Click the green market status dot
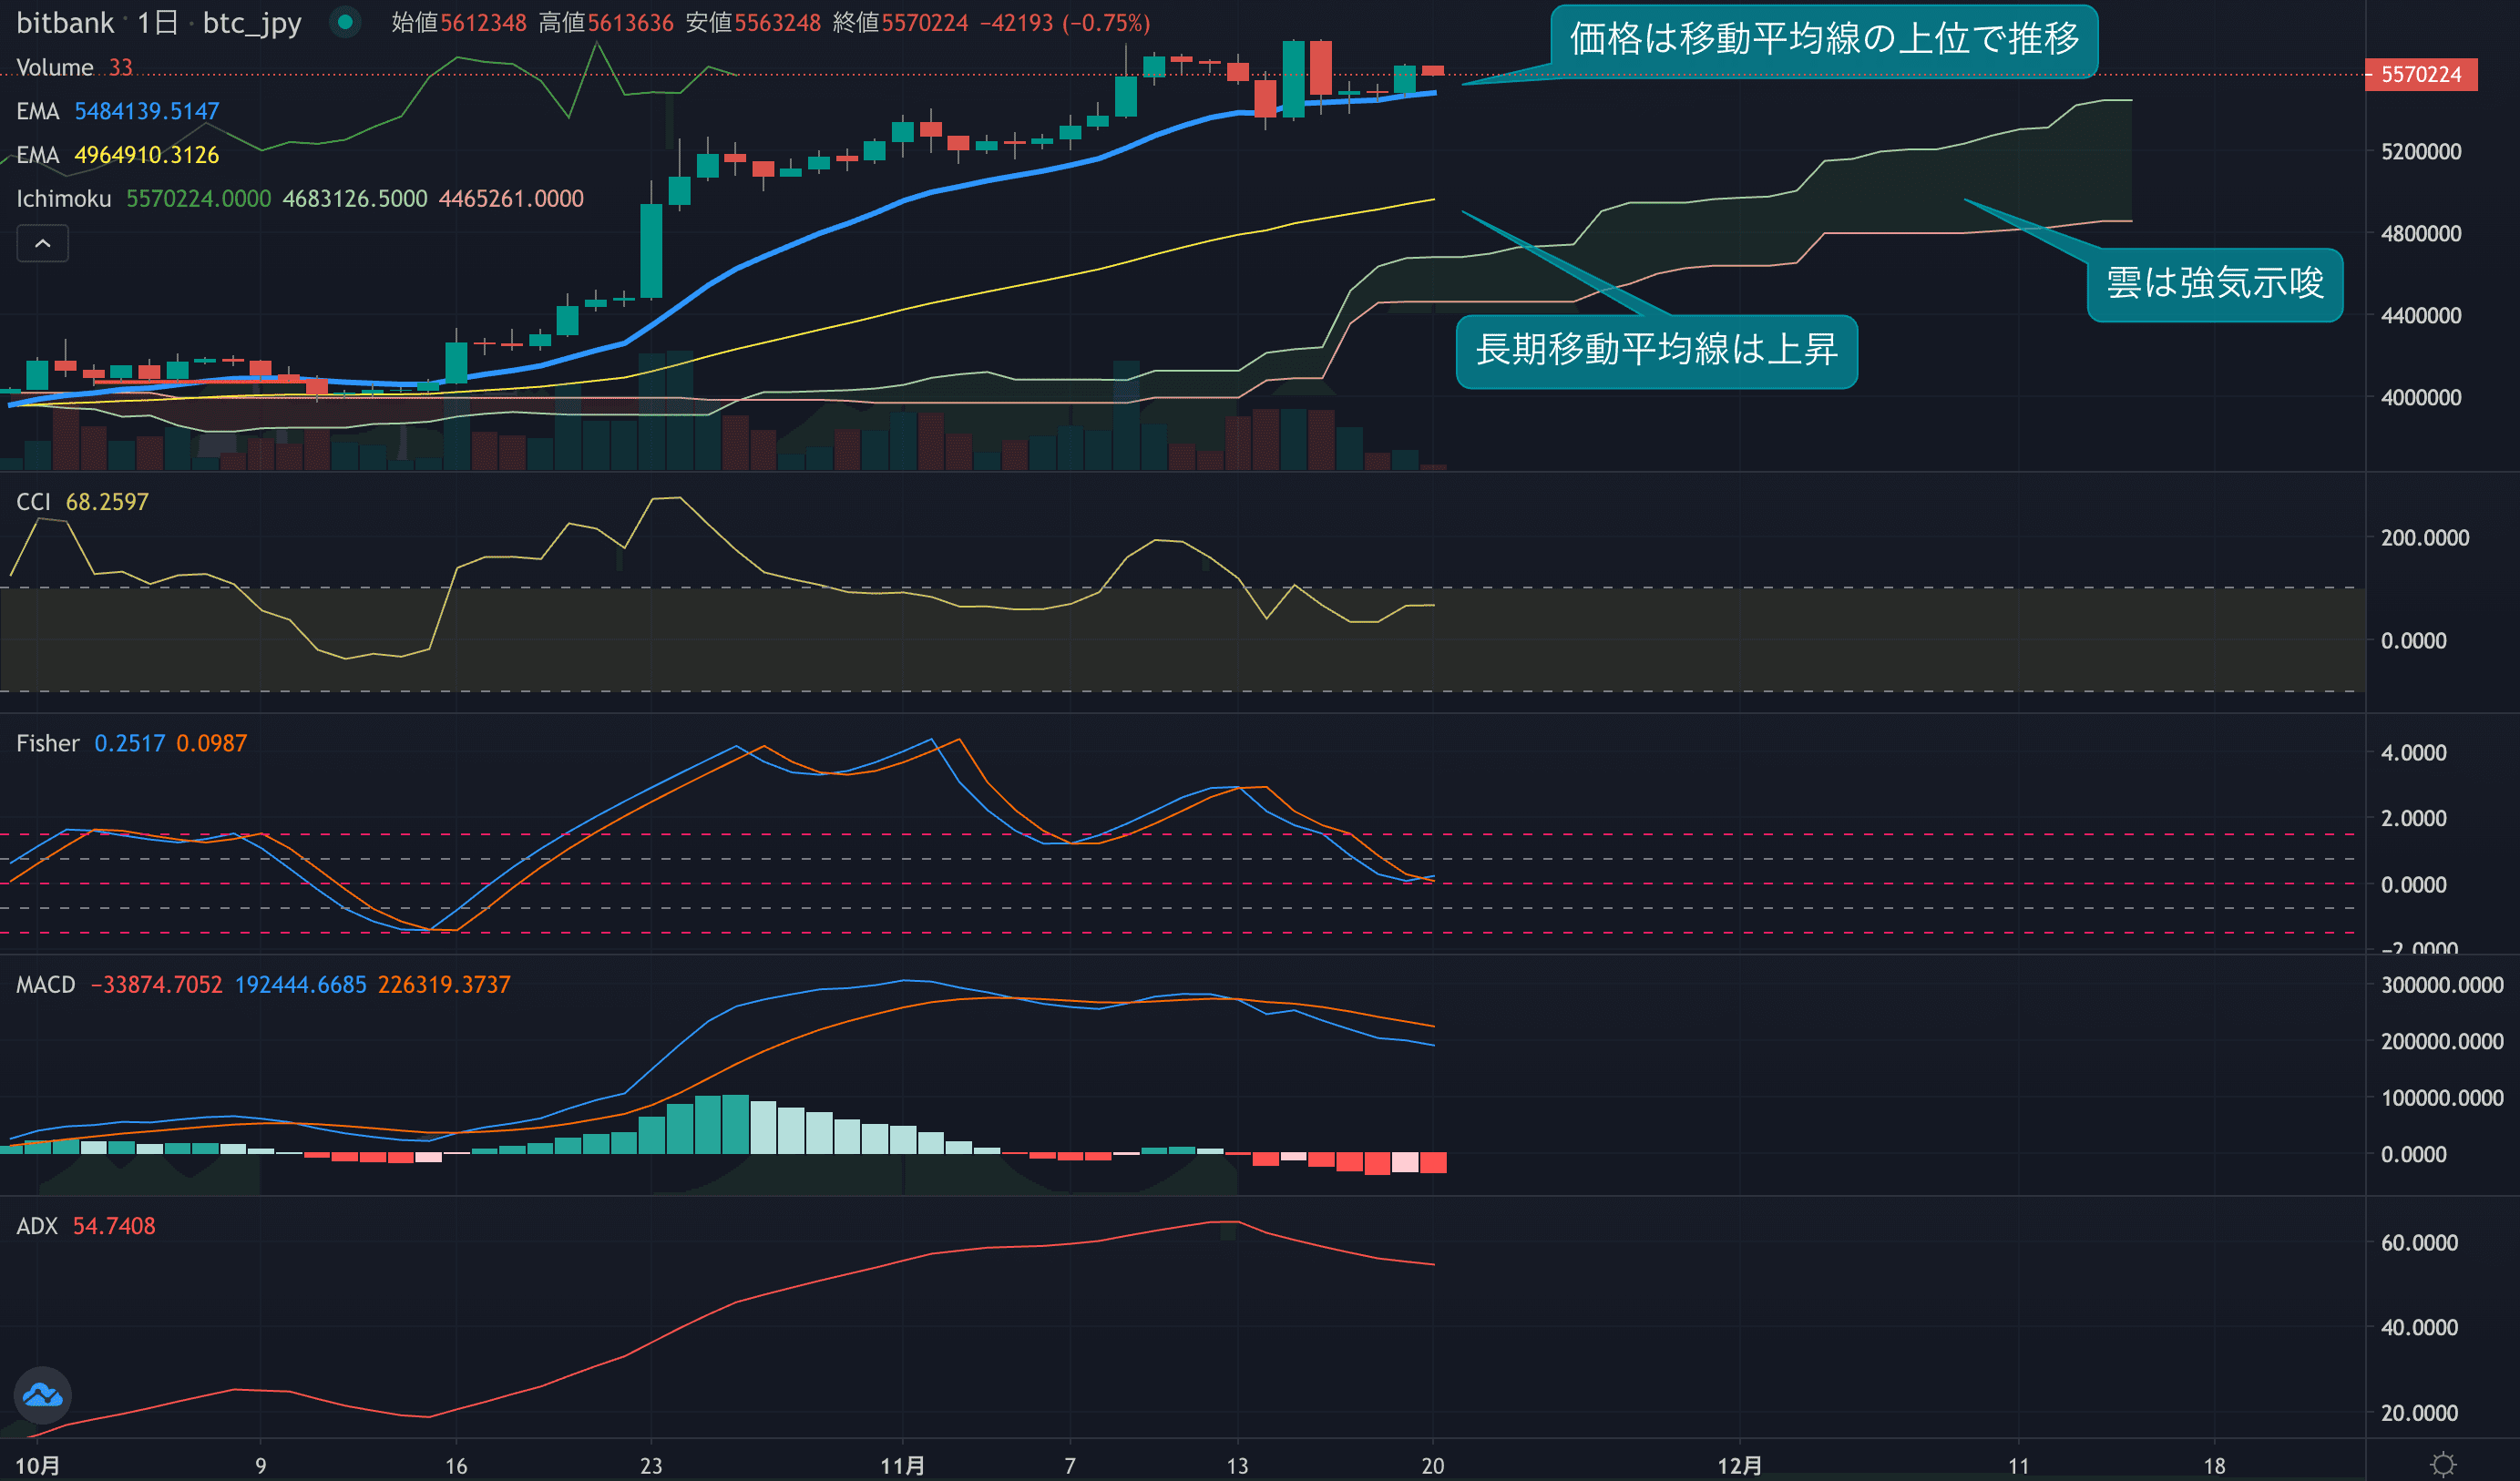 tap(345, 22)
